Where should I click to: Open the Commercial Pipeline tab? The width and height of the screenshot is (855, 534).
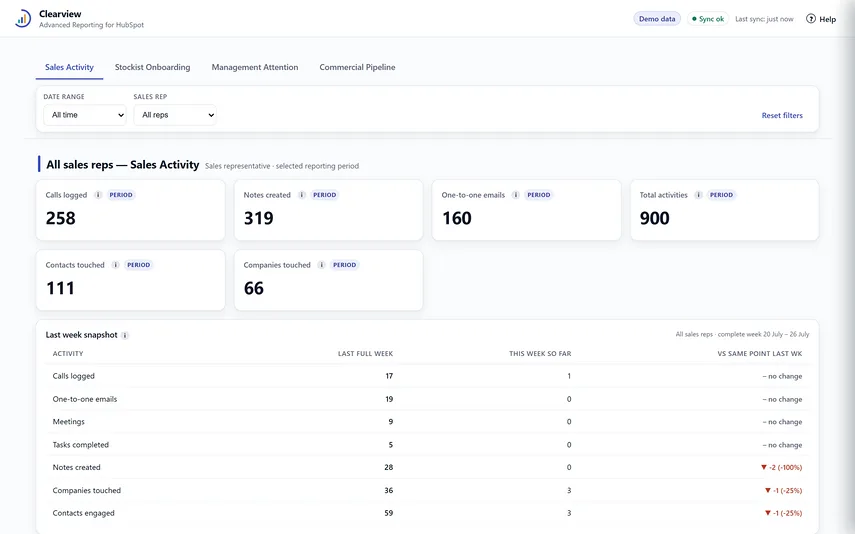pyautogui.click(x=357, y=67)
